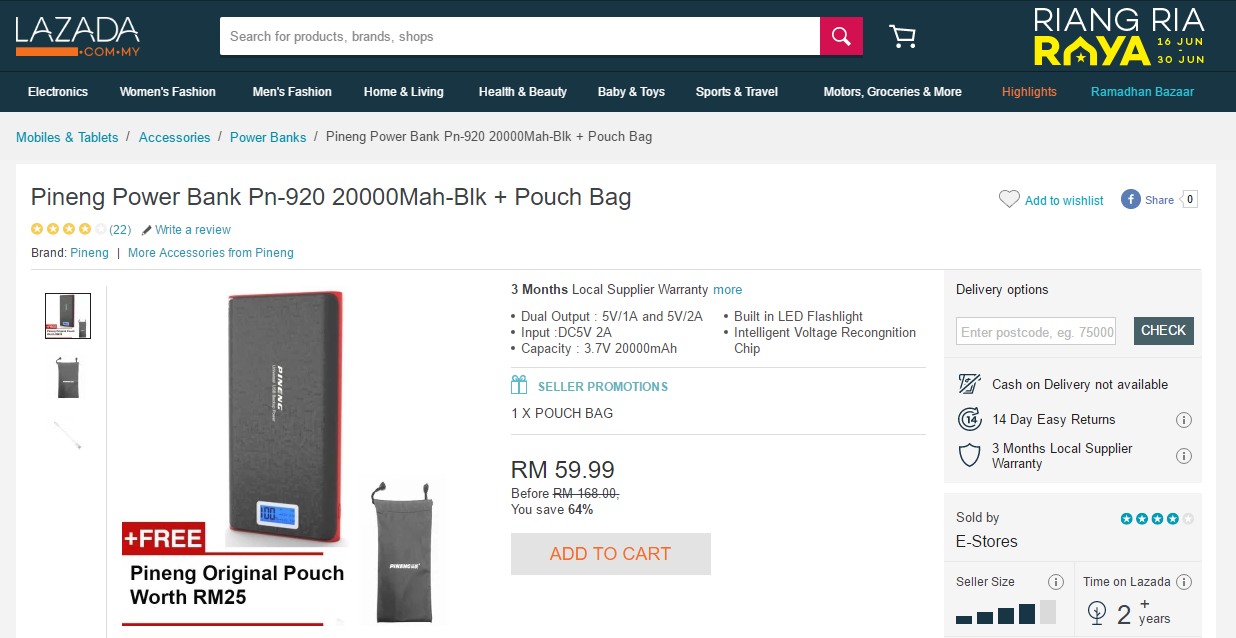This screenshot has height=638, width=1236.
Task: Click info icon beside Seller Size
Action: (1055, 582)
